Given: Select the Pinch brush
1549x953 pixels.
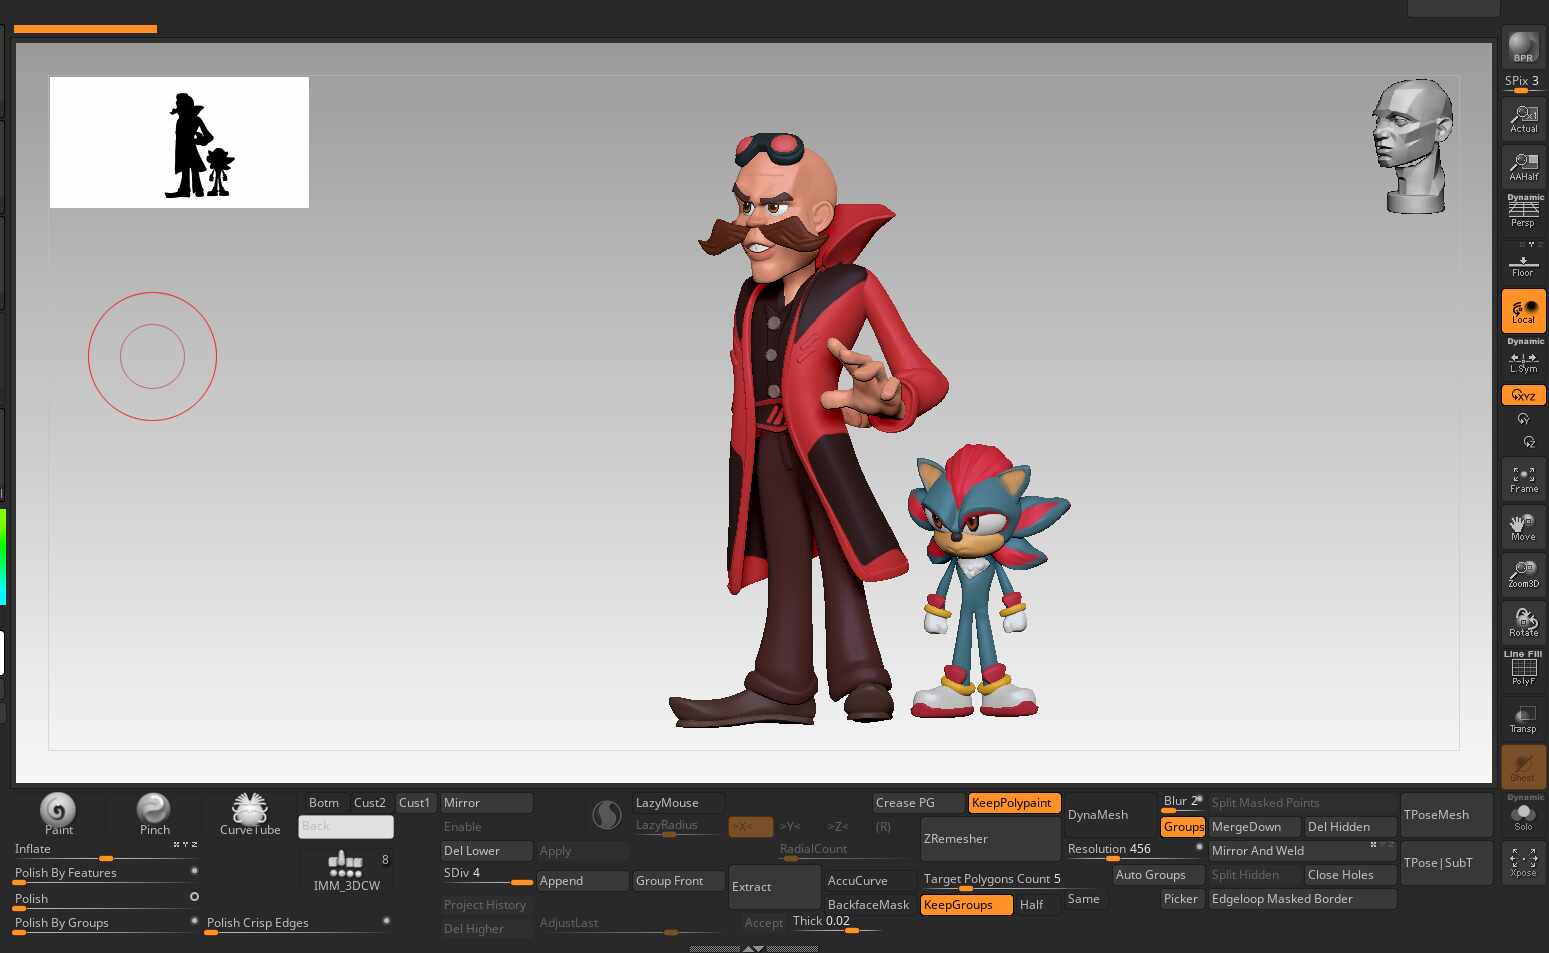Looking at the screenshot, I should pos(154,814).
